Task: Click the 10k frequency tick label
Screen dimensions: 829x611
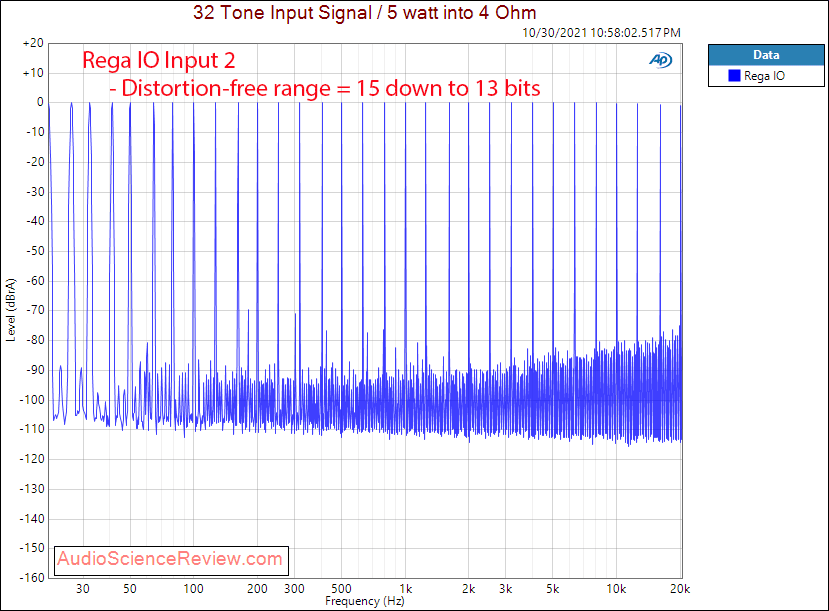Action: click(616, 589)
